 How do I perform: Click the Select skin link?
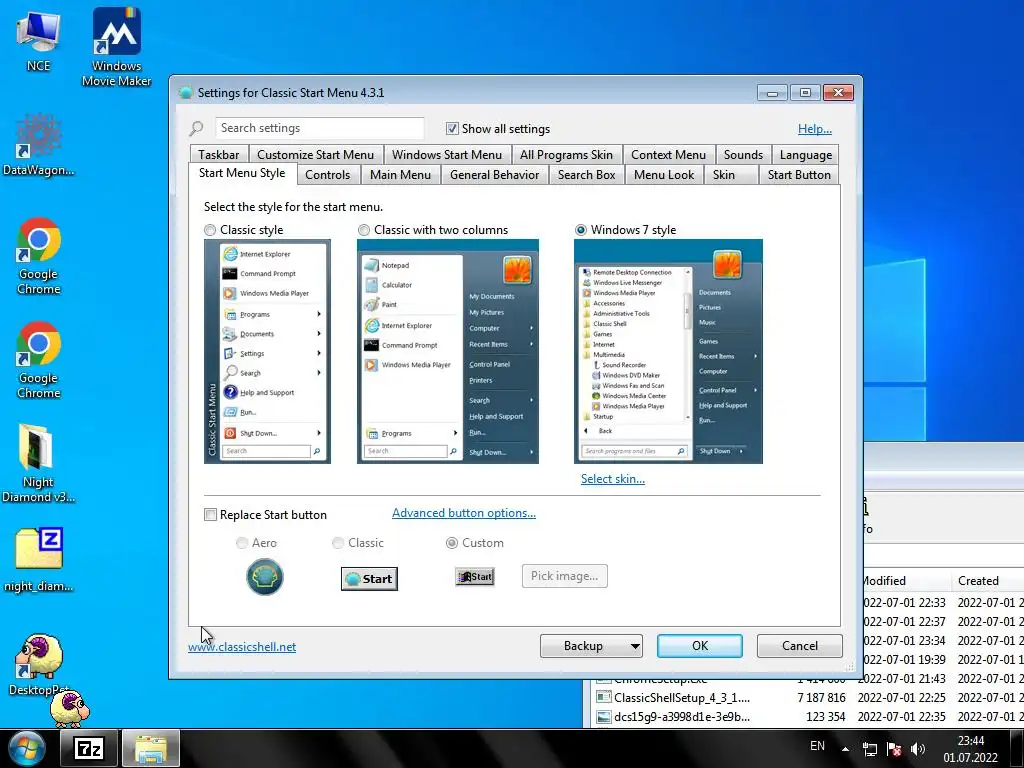(x=613, y=479)
